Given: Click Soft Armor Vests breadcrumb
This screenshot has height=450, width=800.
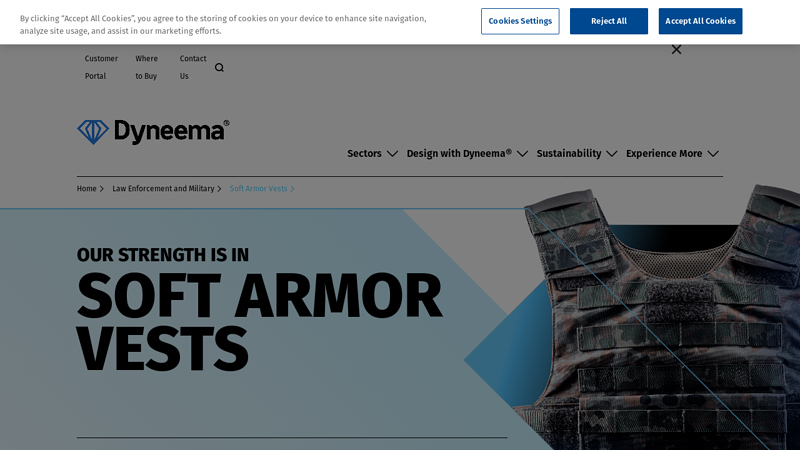Looking at the screenshot, I should [258, 189].
